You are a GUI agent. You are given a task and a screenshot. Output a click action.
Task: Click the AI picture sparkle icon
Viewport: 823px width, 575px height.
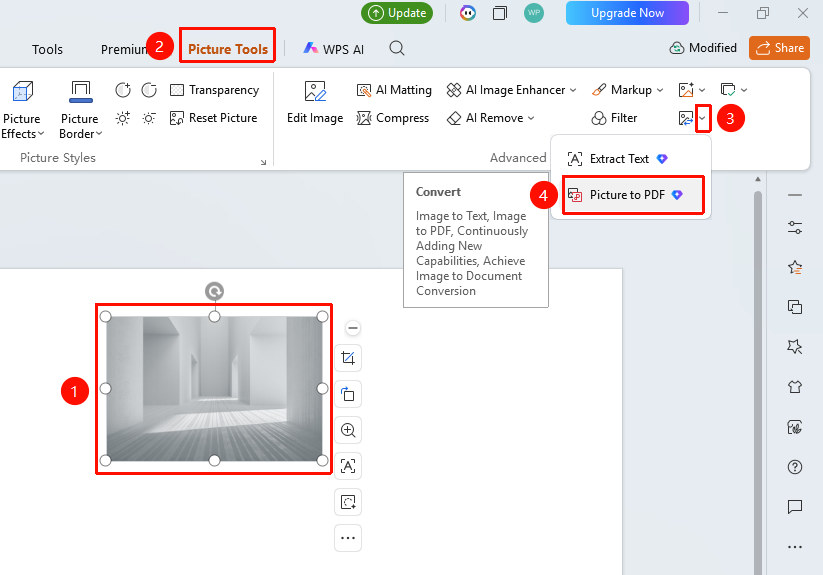click(x=686, y=90)
